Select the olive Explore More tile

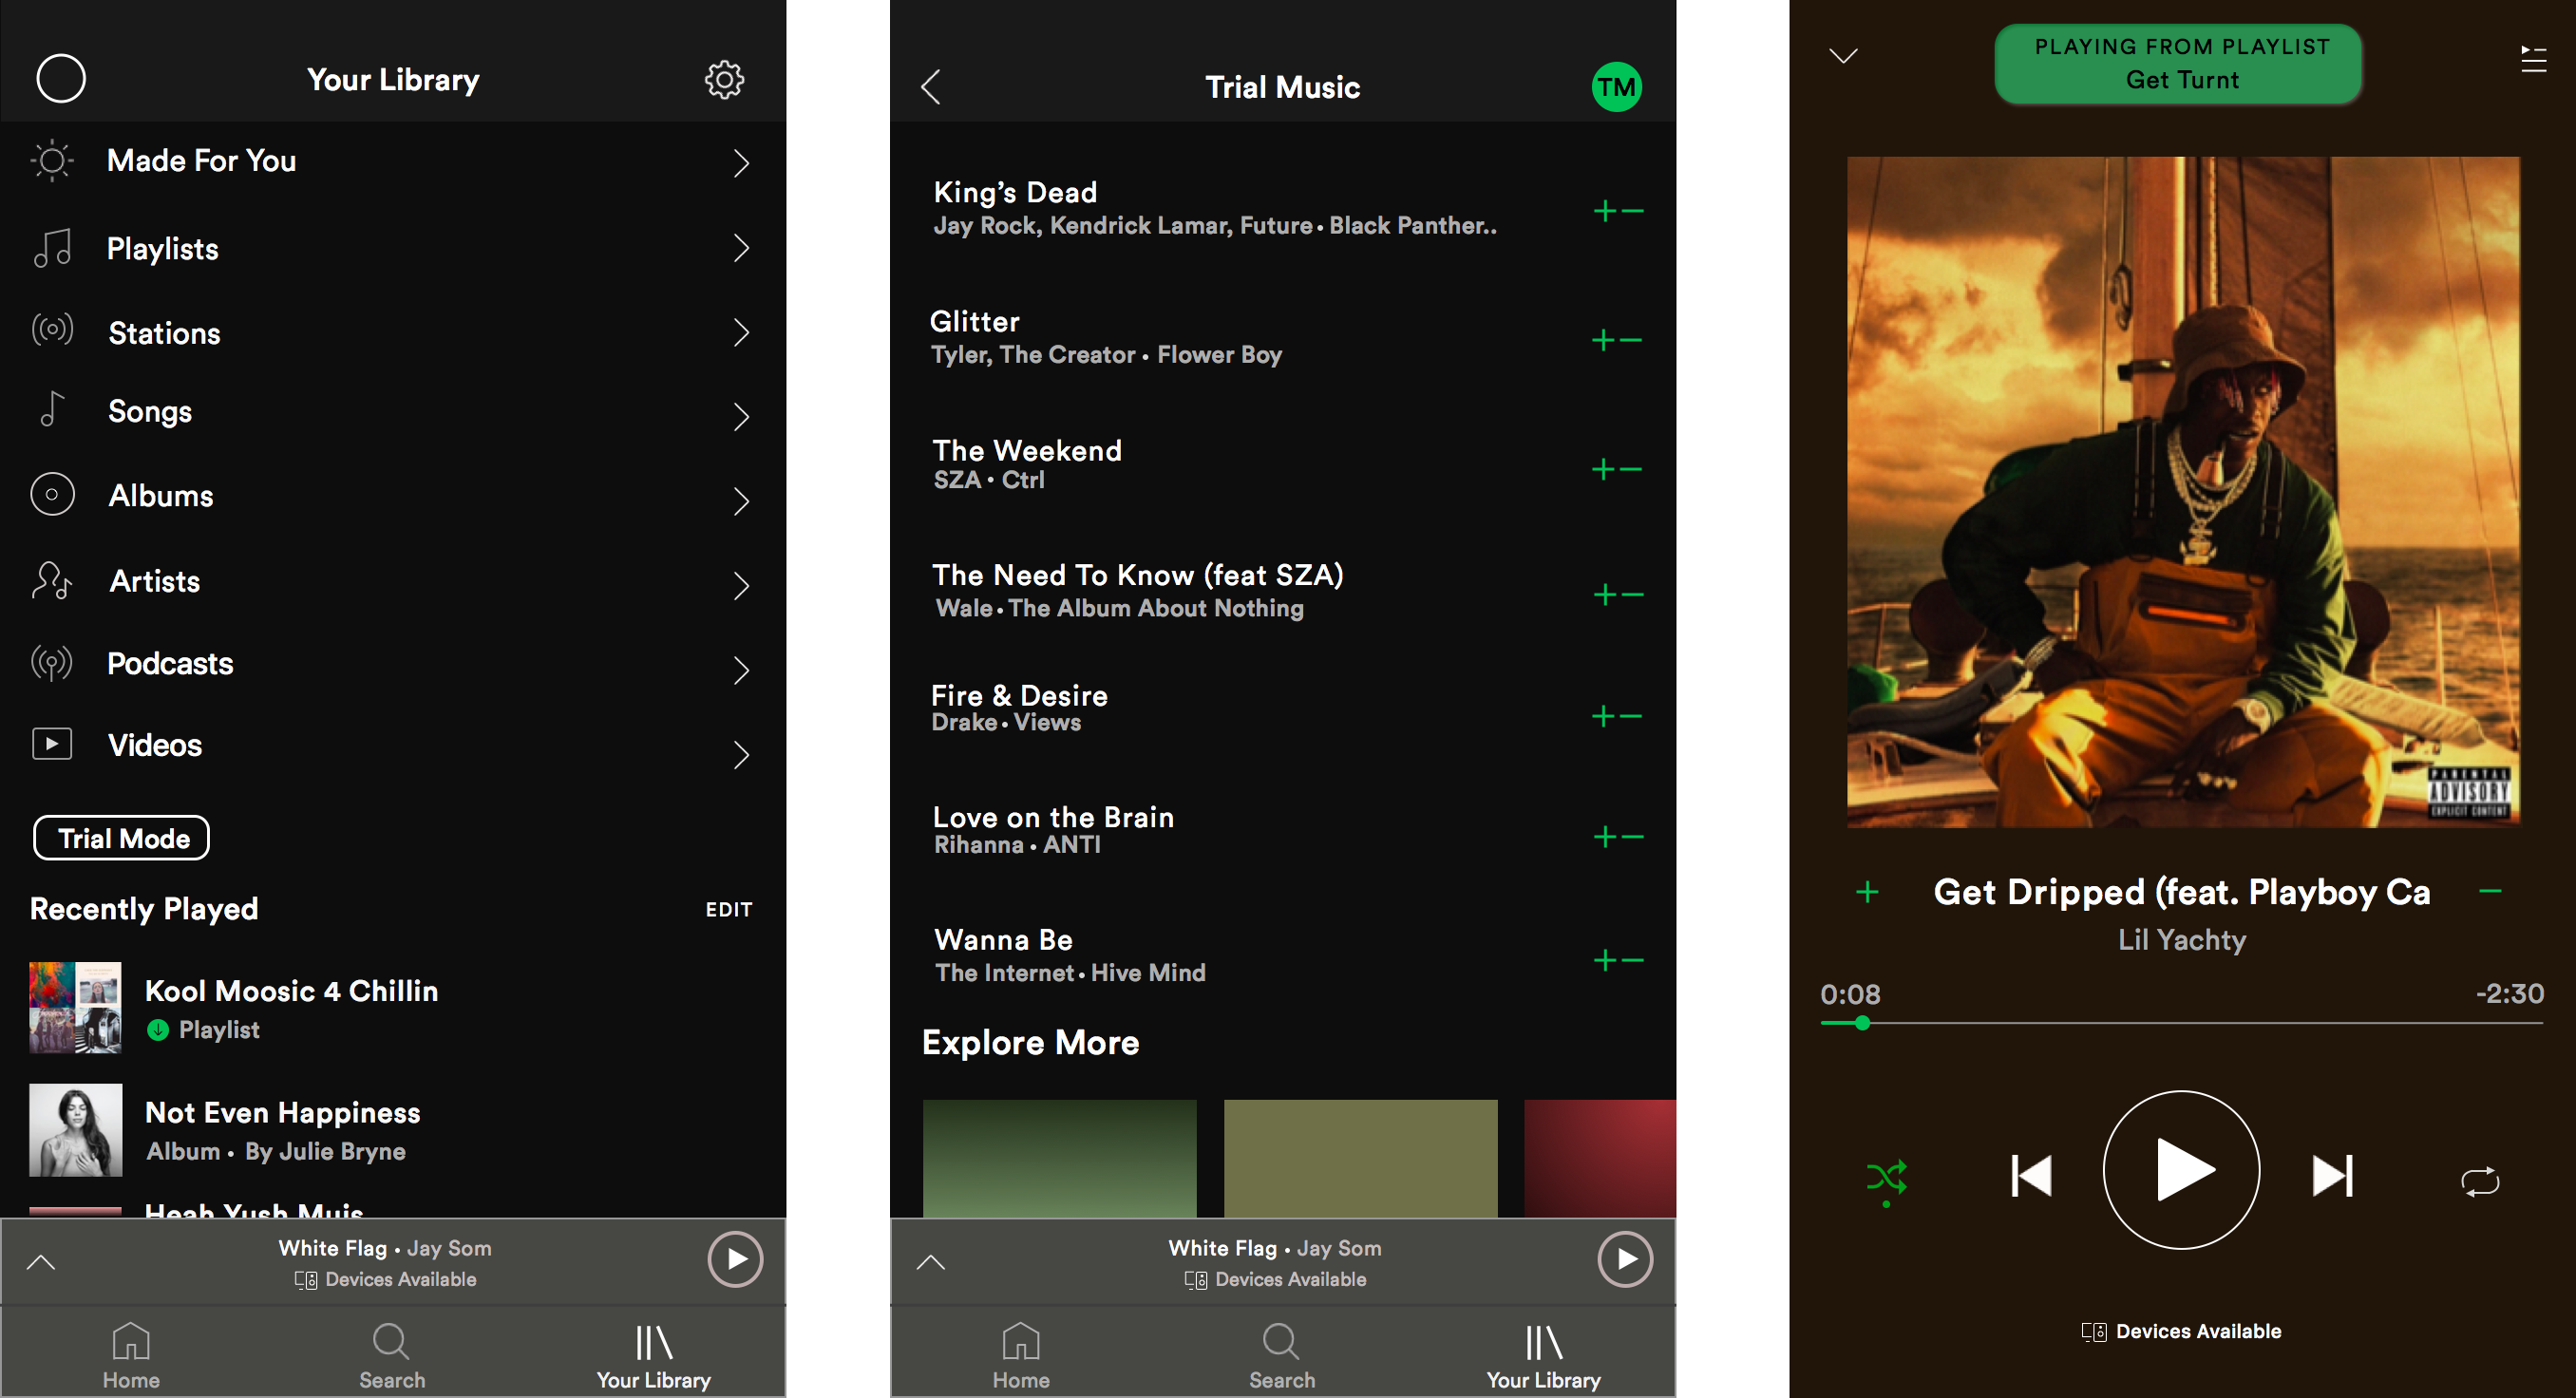(x=1360, y=1158)
